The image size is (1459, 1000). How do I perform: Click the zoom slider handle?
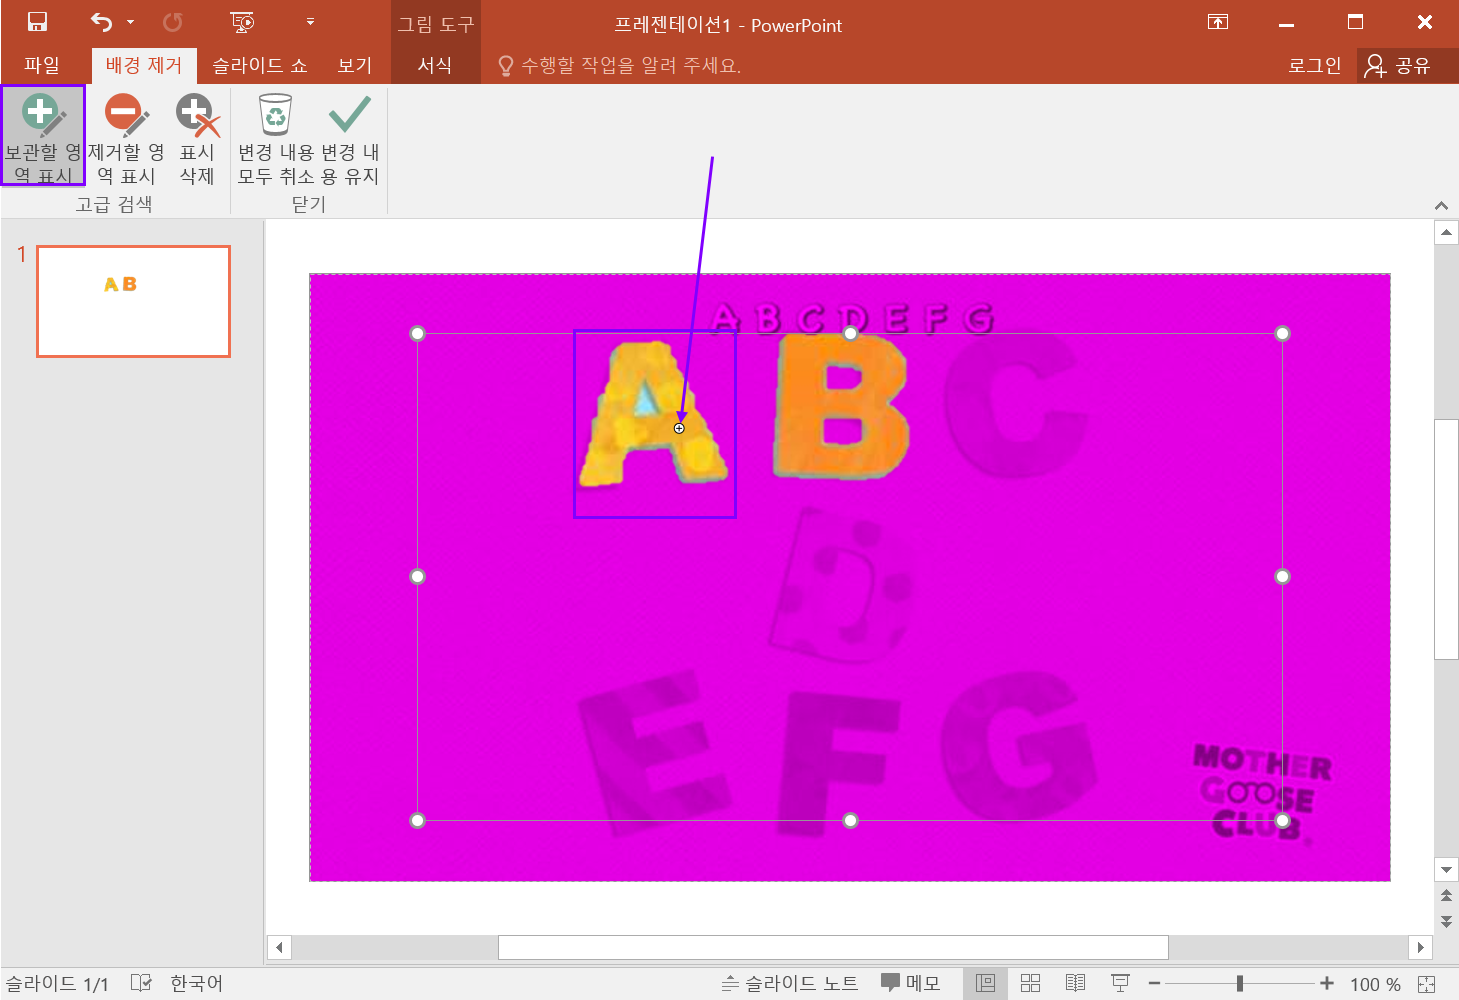pos(1240,984)
